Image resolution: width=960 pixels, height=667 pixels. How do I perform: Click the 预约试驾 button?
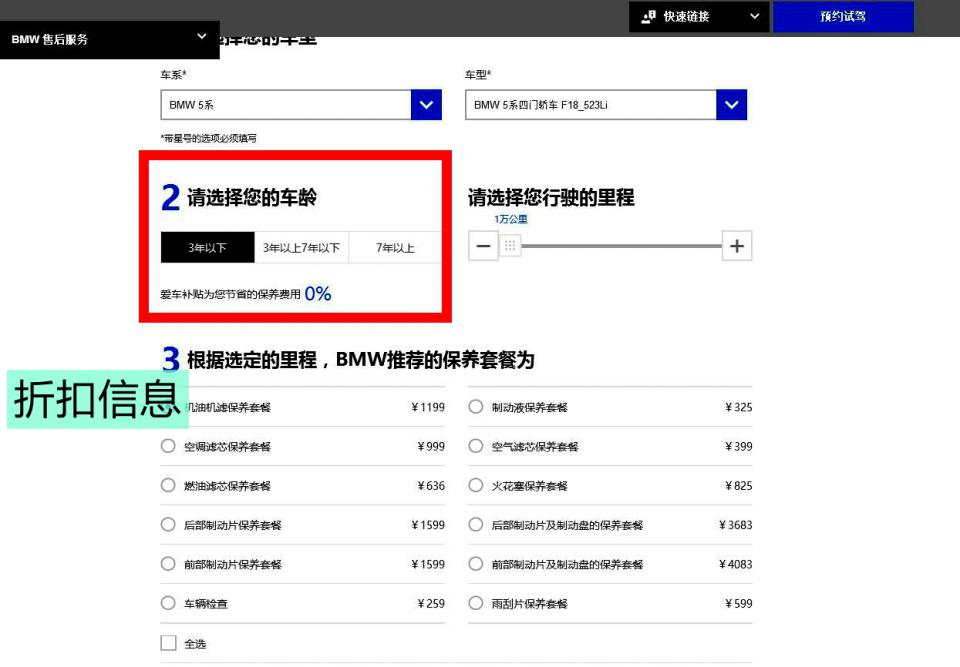pyautogui.click(x=843, y=17)
